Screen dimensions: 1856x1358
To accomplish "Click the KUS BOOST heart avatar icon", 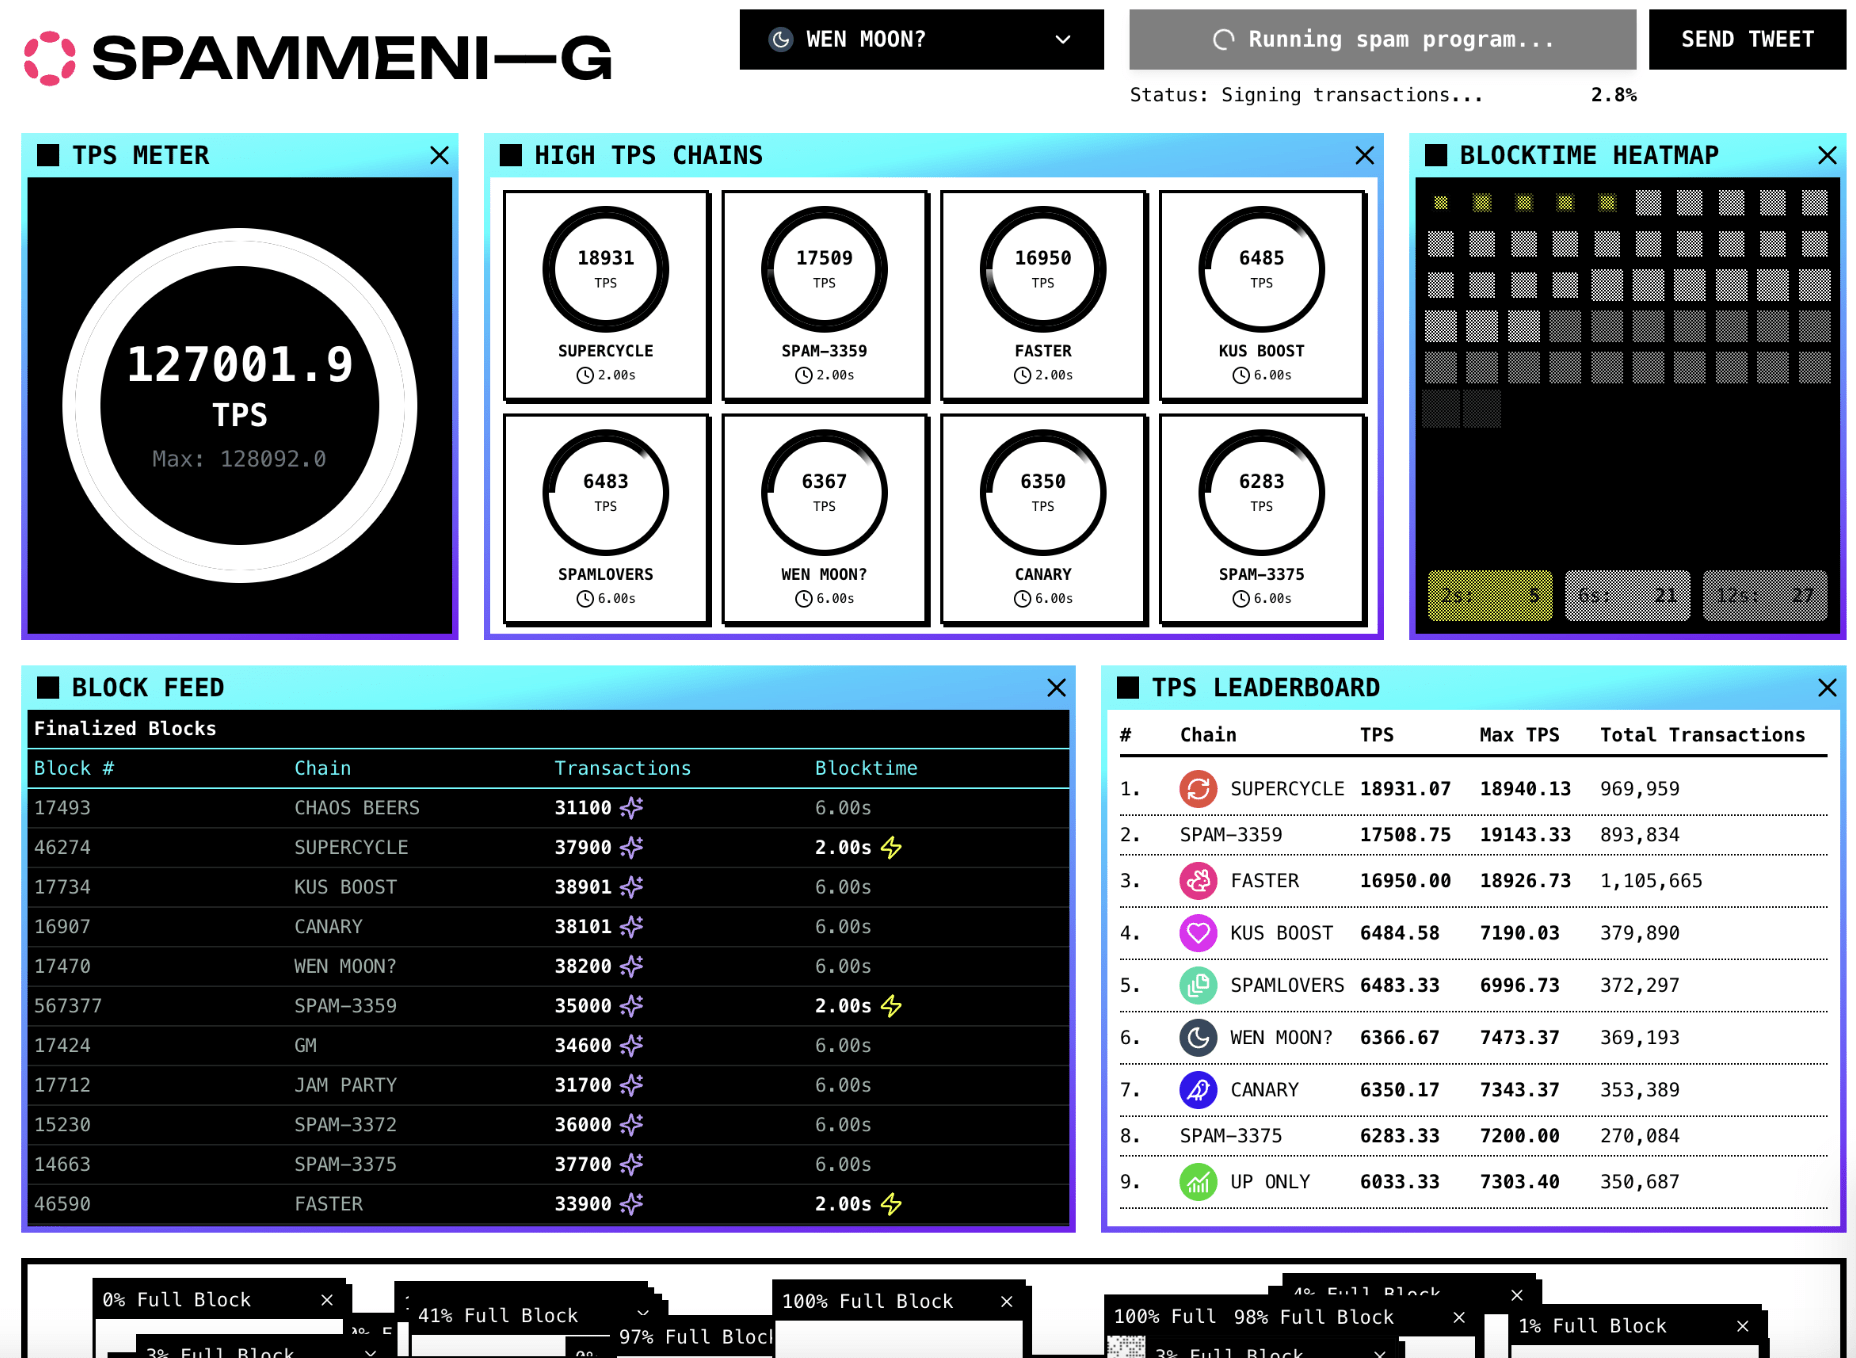I will pos(1198,933).
